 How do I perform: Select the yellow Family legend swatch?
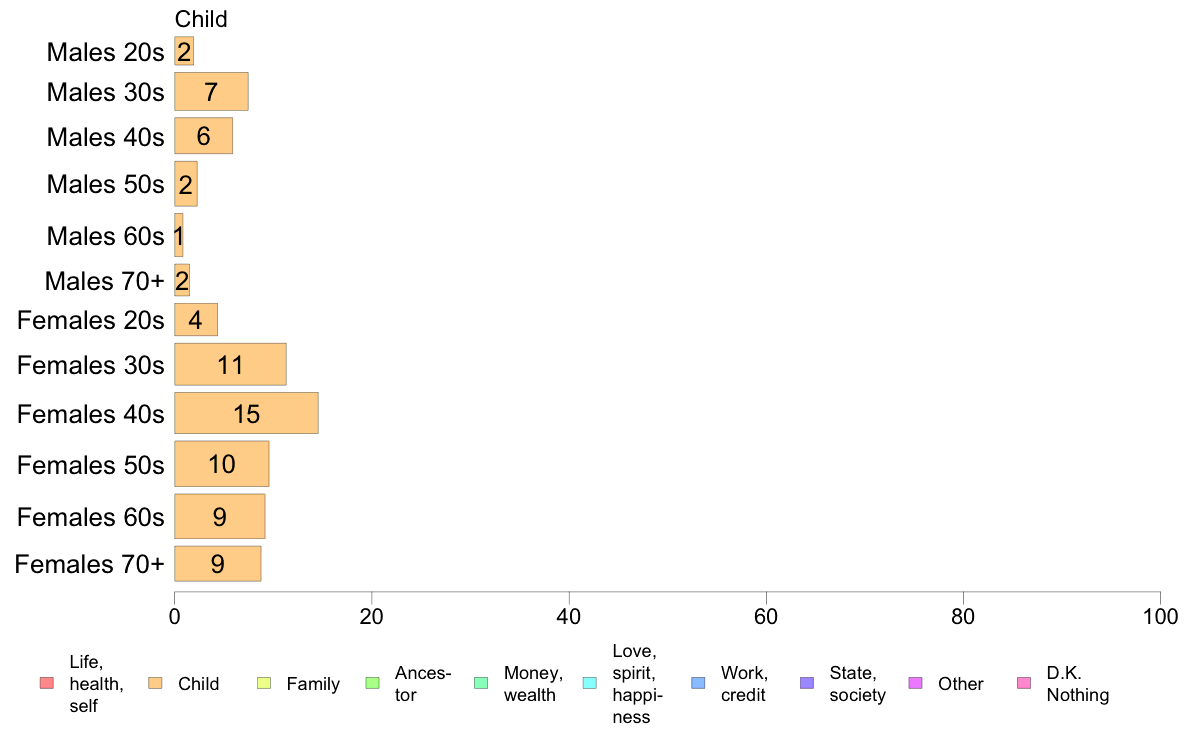pos(264,683)
